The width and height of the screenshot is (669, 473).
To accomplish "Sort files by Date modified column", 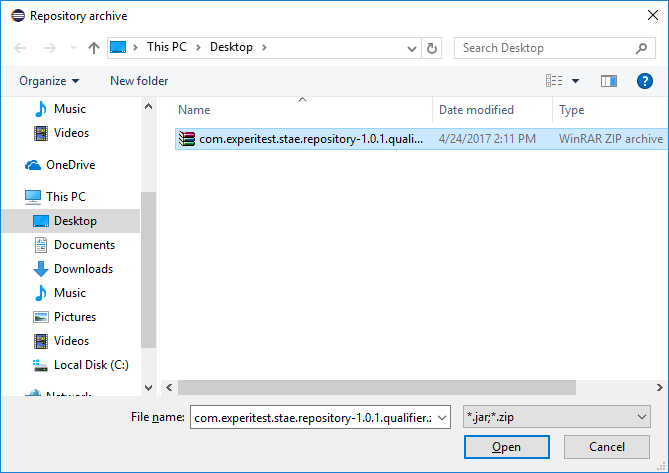I will 476,110.
